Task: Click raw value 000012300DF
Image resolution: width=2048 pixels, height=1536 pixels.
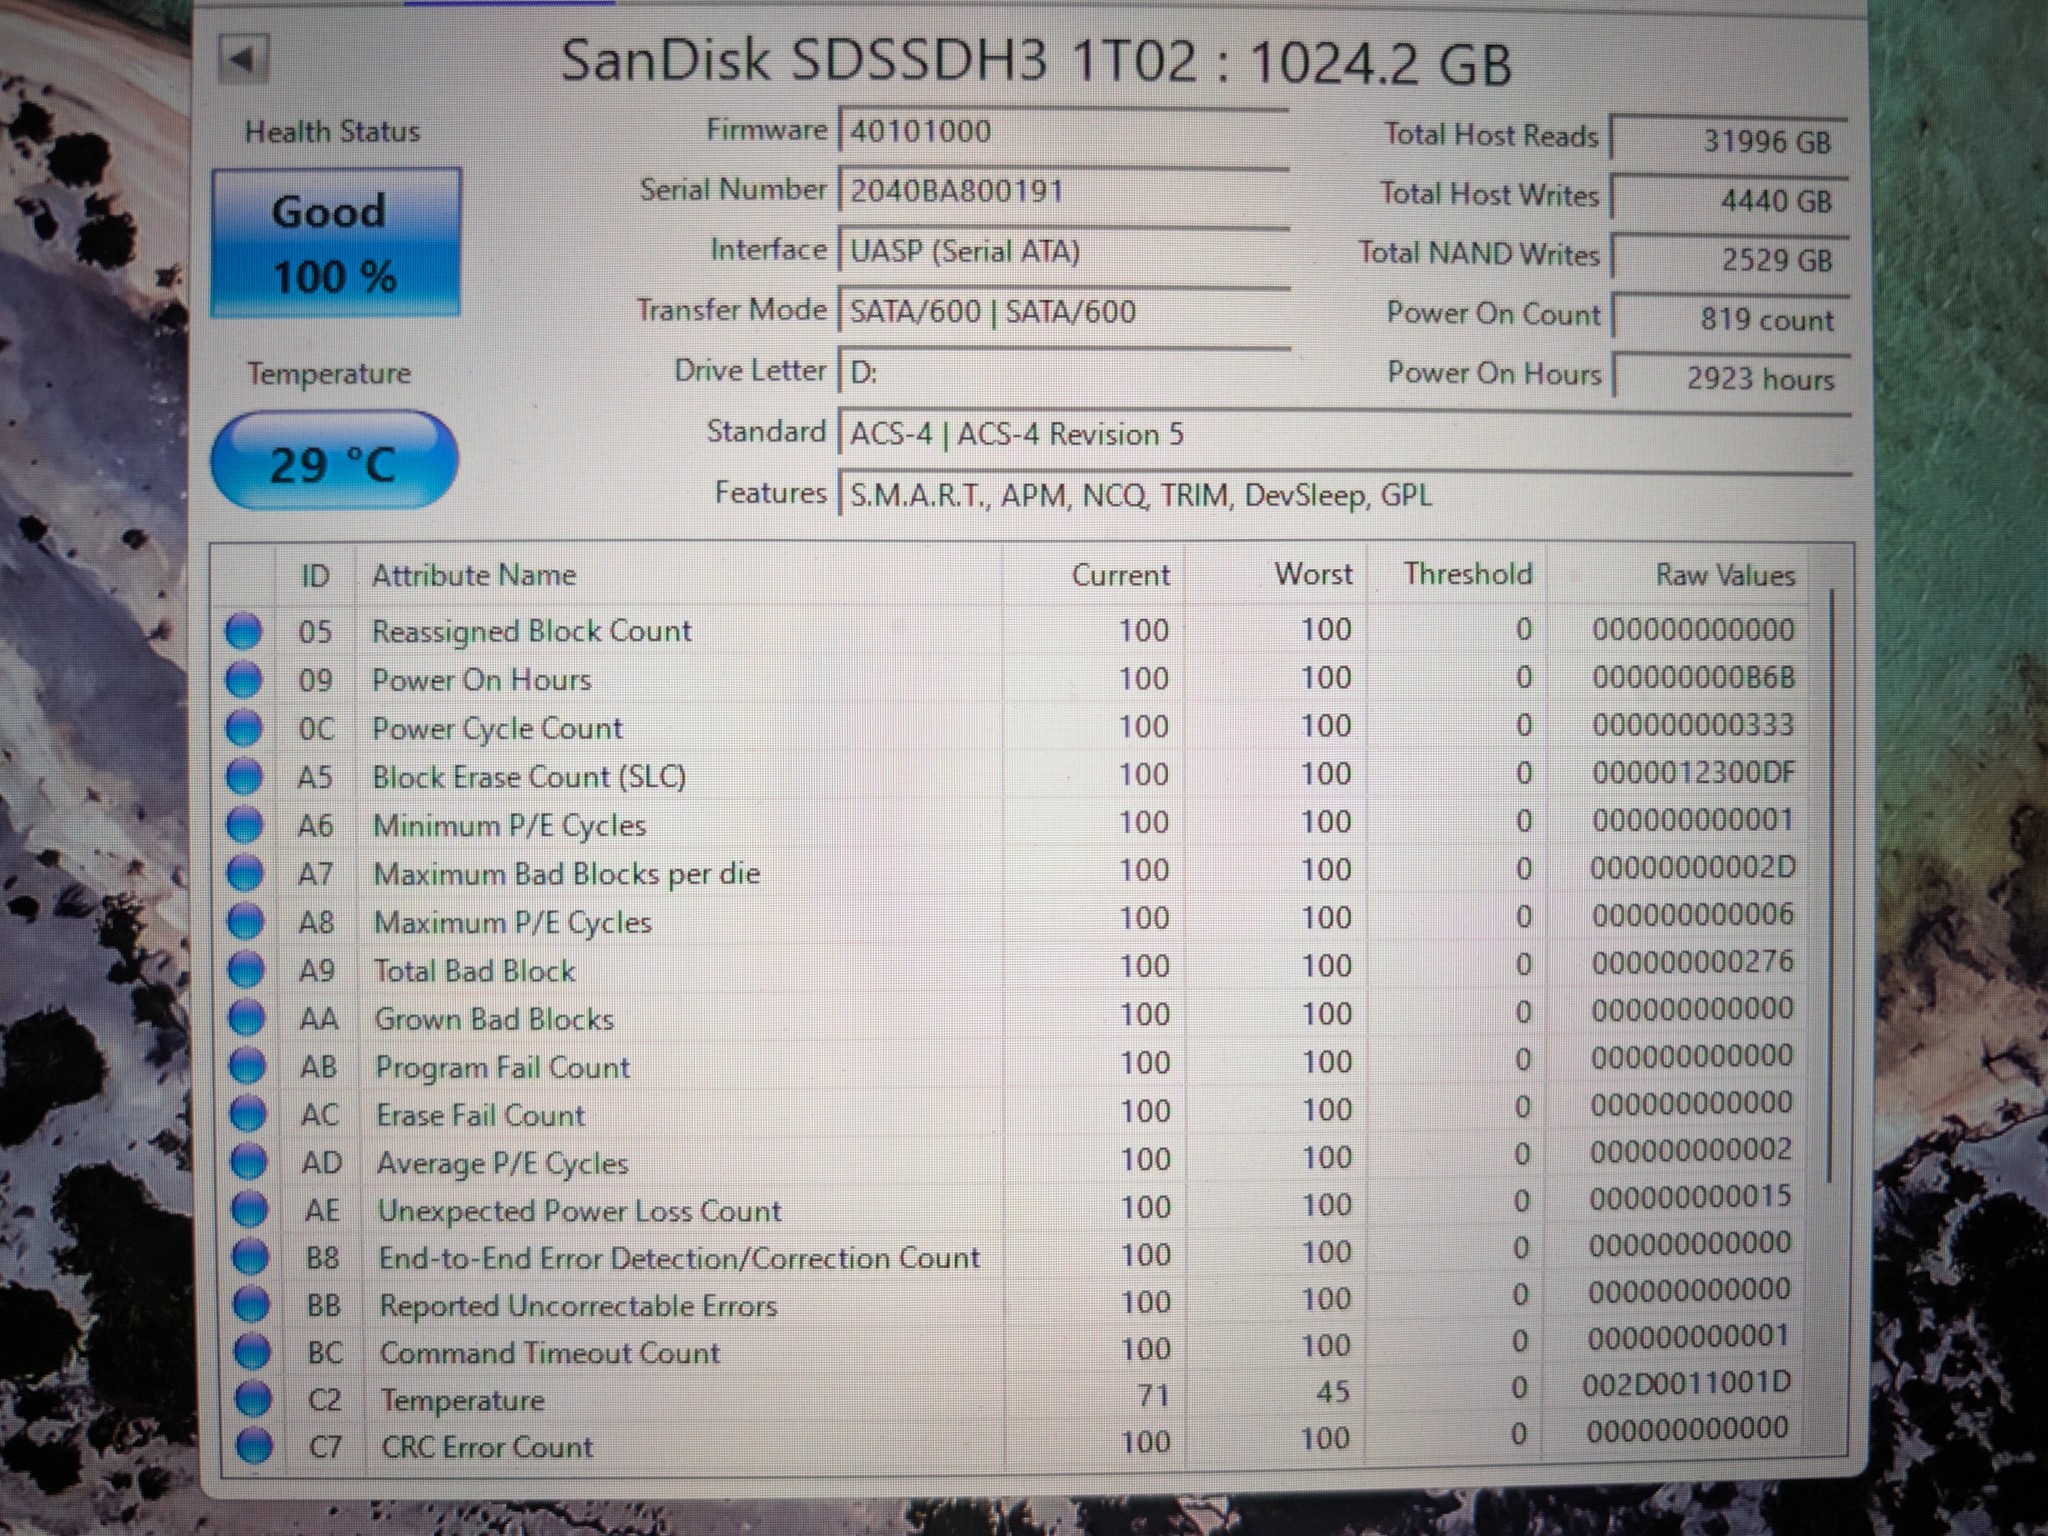Action: [x=1693, y=773]
